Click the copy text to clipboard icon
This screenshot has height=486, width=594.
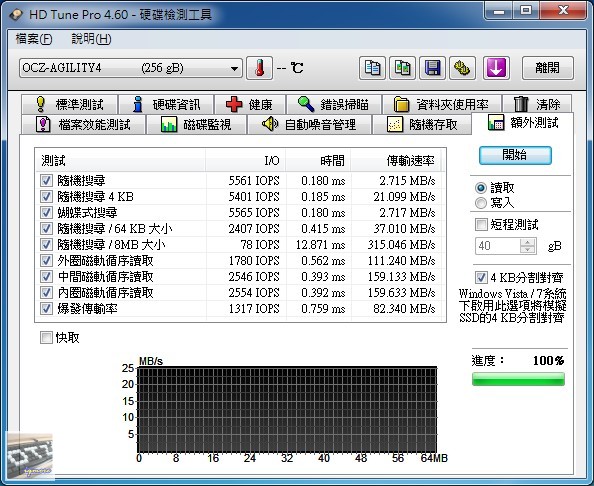pyautogui.click(x=372, y=68)
